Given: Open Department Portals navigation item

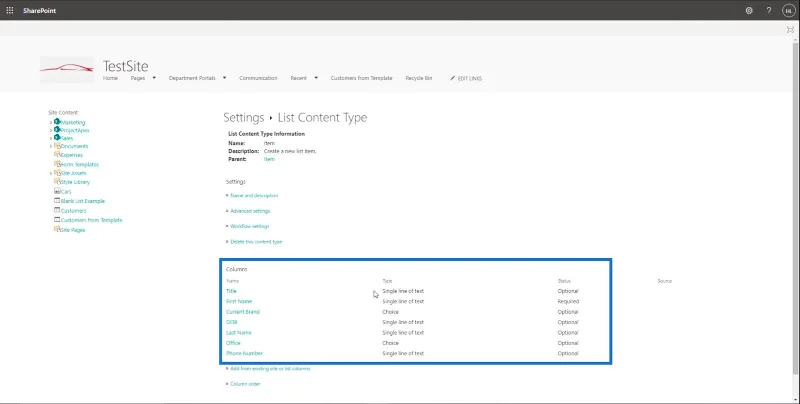Looking at the screenshot, I should [x=192, y=78].
